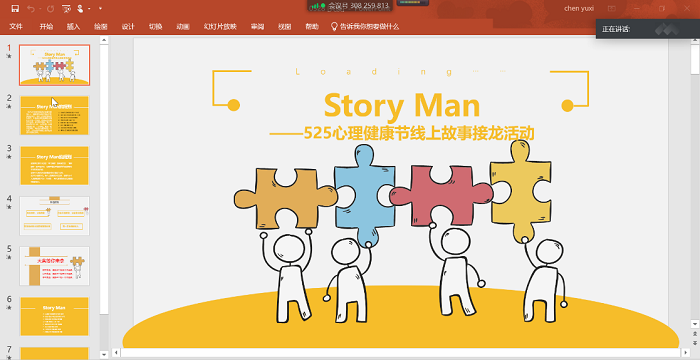Click the Save icon in quick access toolbar
This screenshot has width=700, height=360.
(15, 8)
